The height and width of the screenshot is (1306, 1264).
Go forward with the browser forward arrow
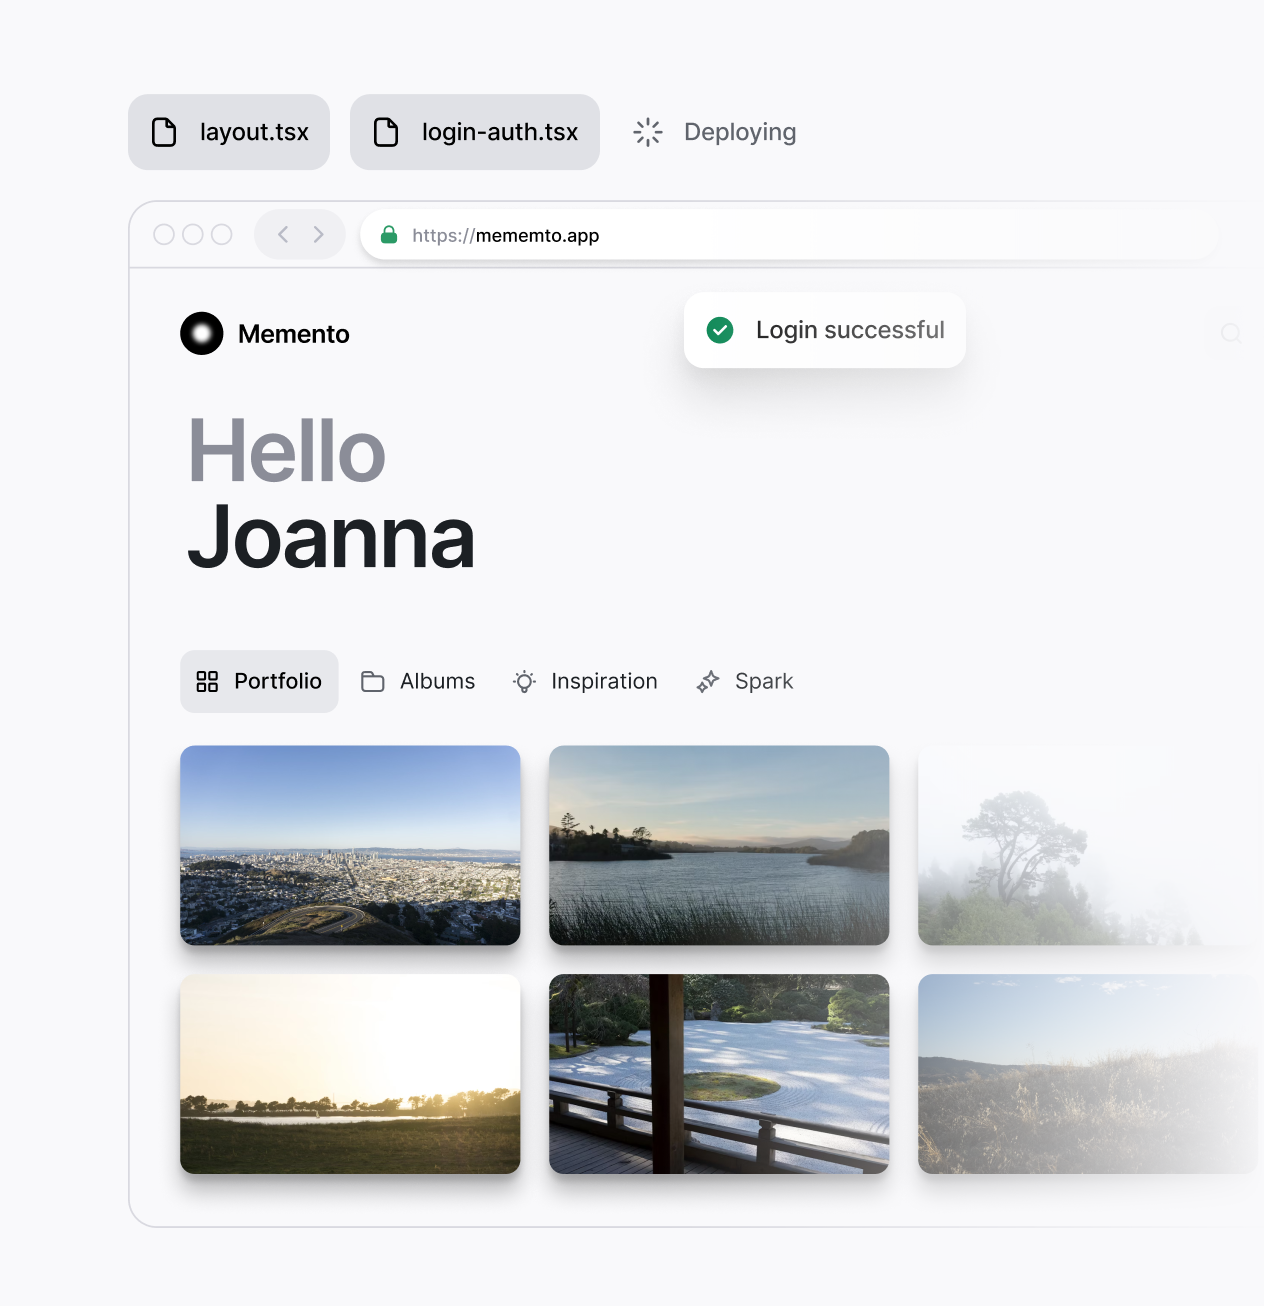click(318, 234)
